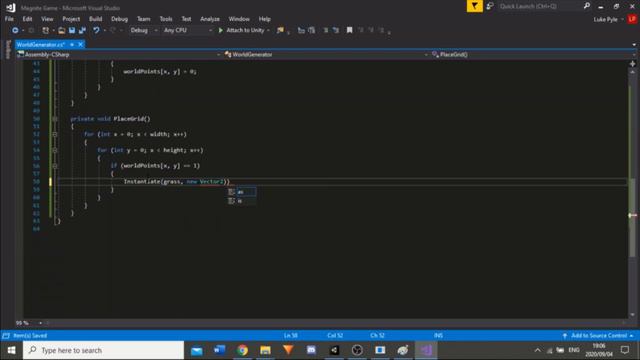Collapse the if worldPoints block

(55, 166)
